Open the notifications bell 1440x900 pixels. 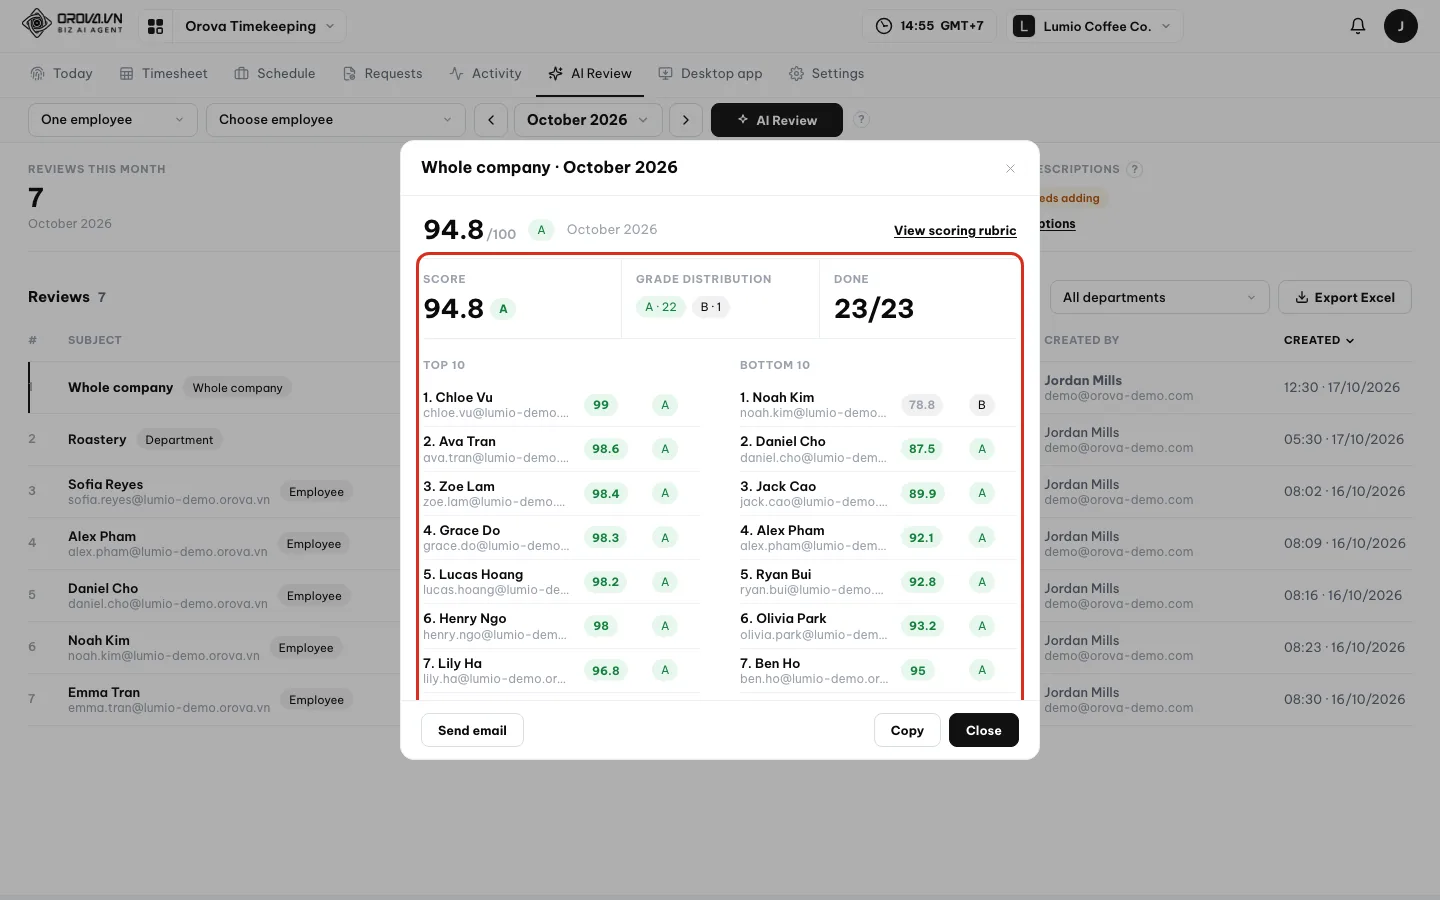[x=1357, y=26]
